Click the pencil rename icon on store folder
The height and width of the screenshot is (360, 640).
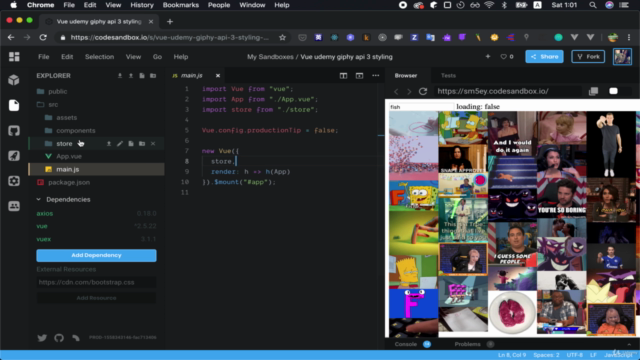[x=120, y=144]
